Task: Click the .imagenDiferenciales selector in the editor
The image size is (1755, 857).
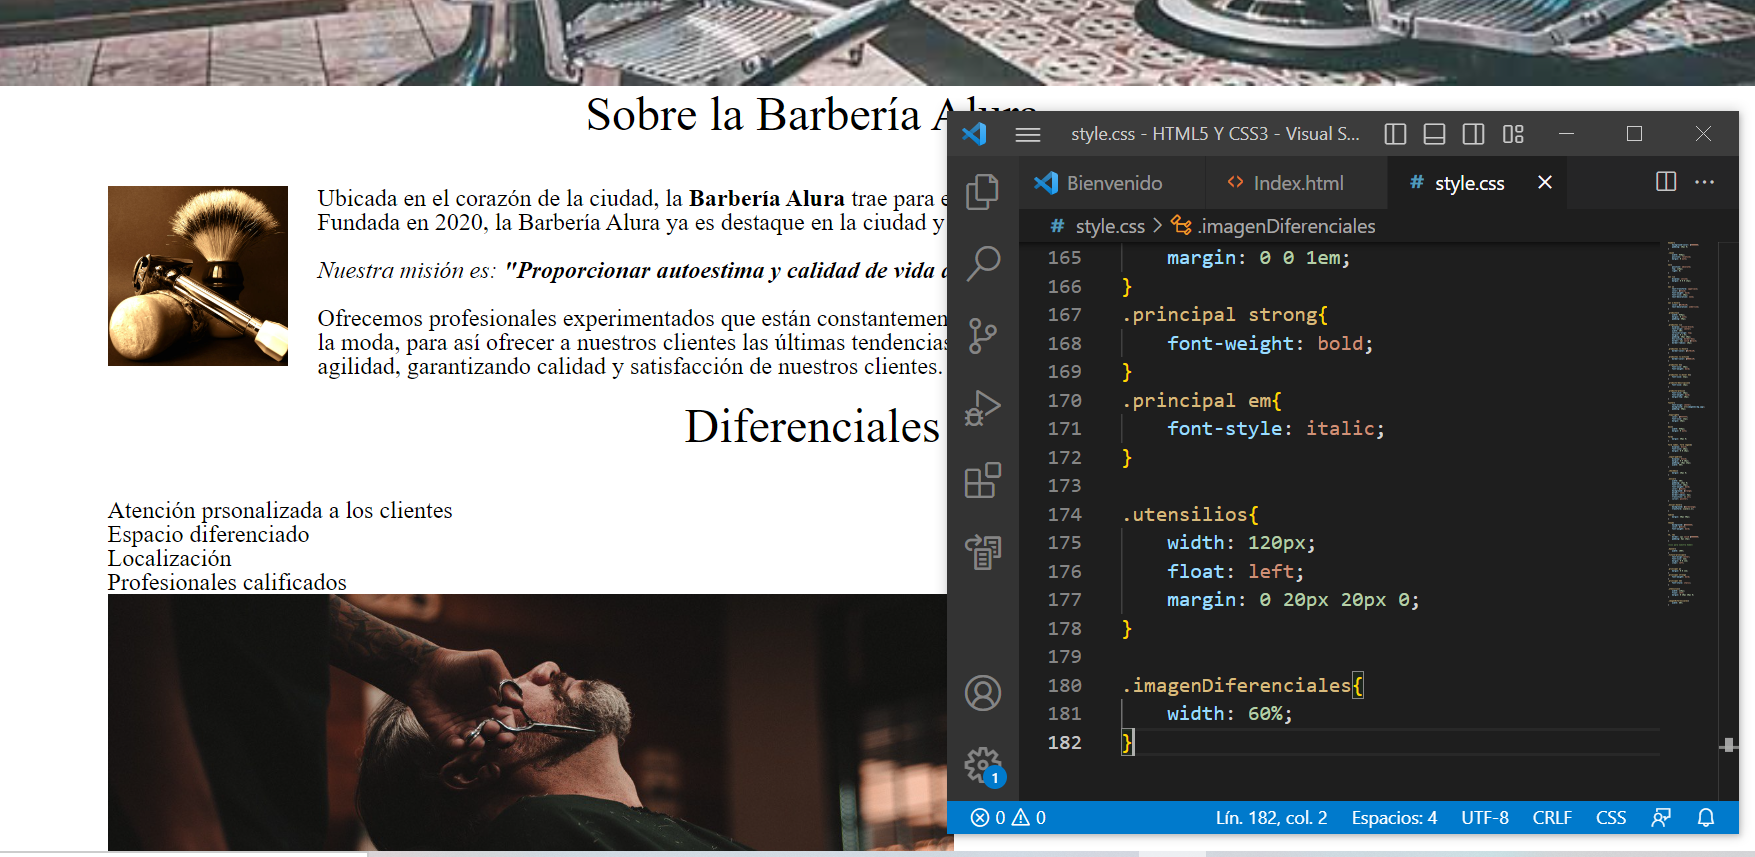Action: (x=1236, y=685)
